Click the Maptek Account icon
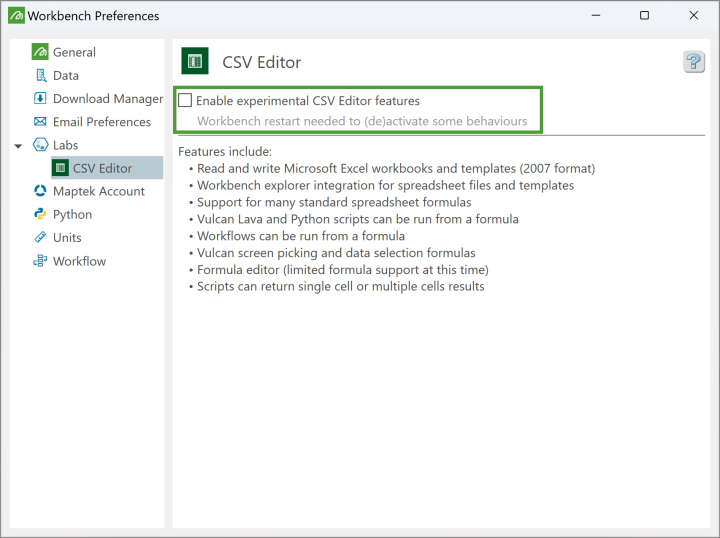Viewport: 720px width, 538px height. pyautogui.click(x=40, y=191)
